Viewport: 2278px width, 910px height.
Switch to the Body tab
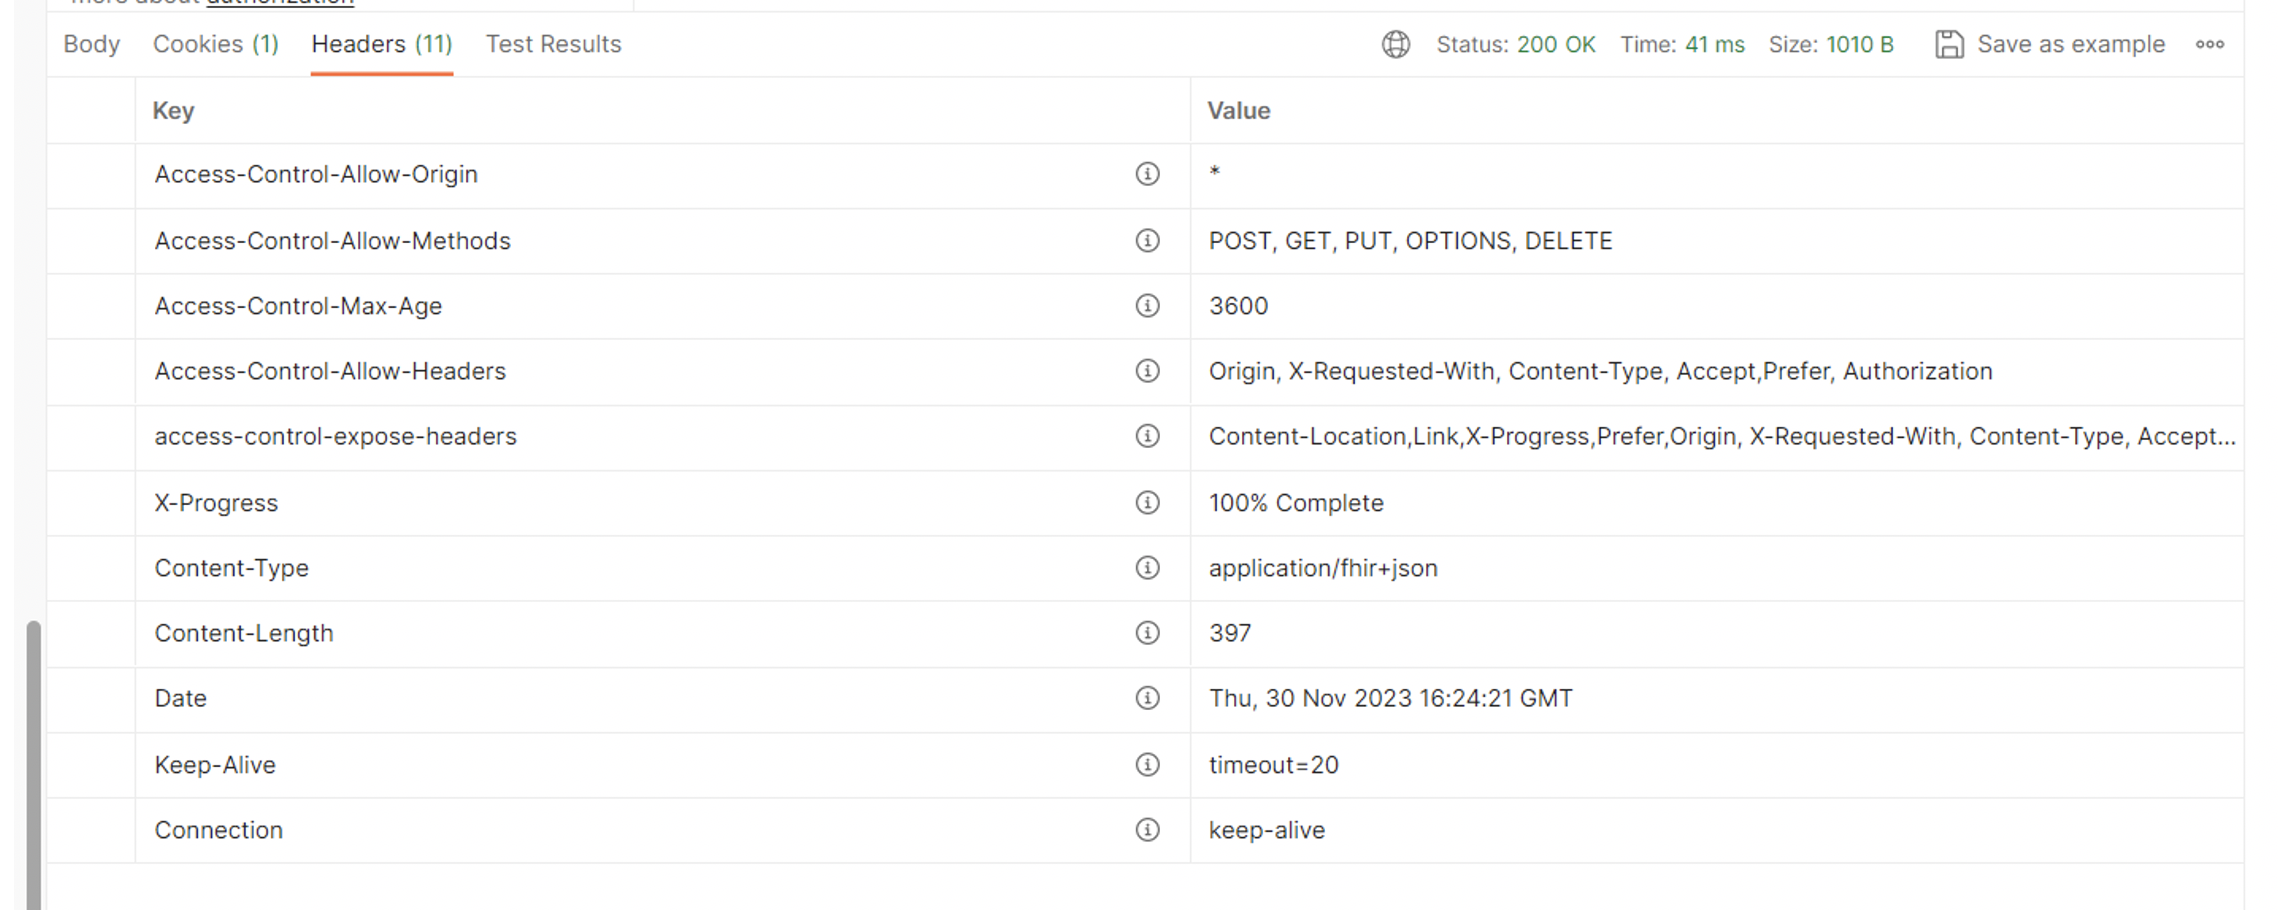point(91,44)
